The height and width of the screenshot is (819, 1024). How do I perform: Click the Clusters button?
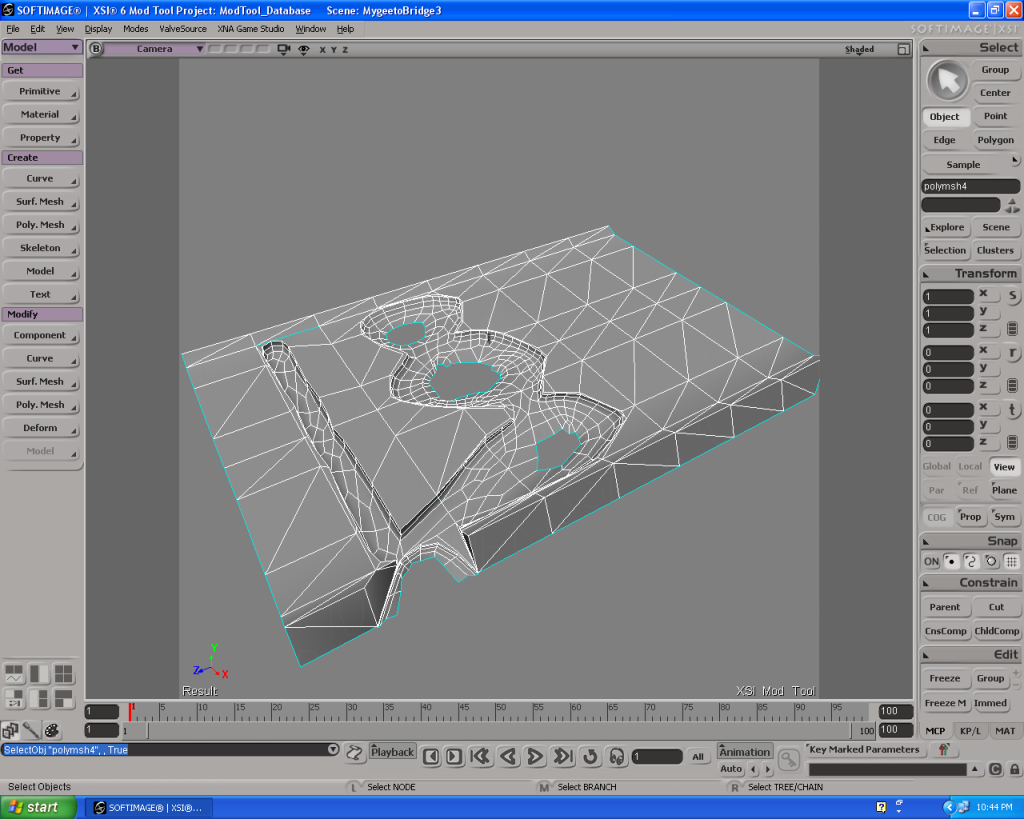(995, 250)
